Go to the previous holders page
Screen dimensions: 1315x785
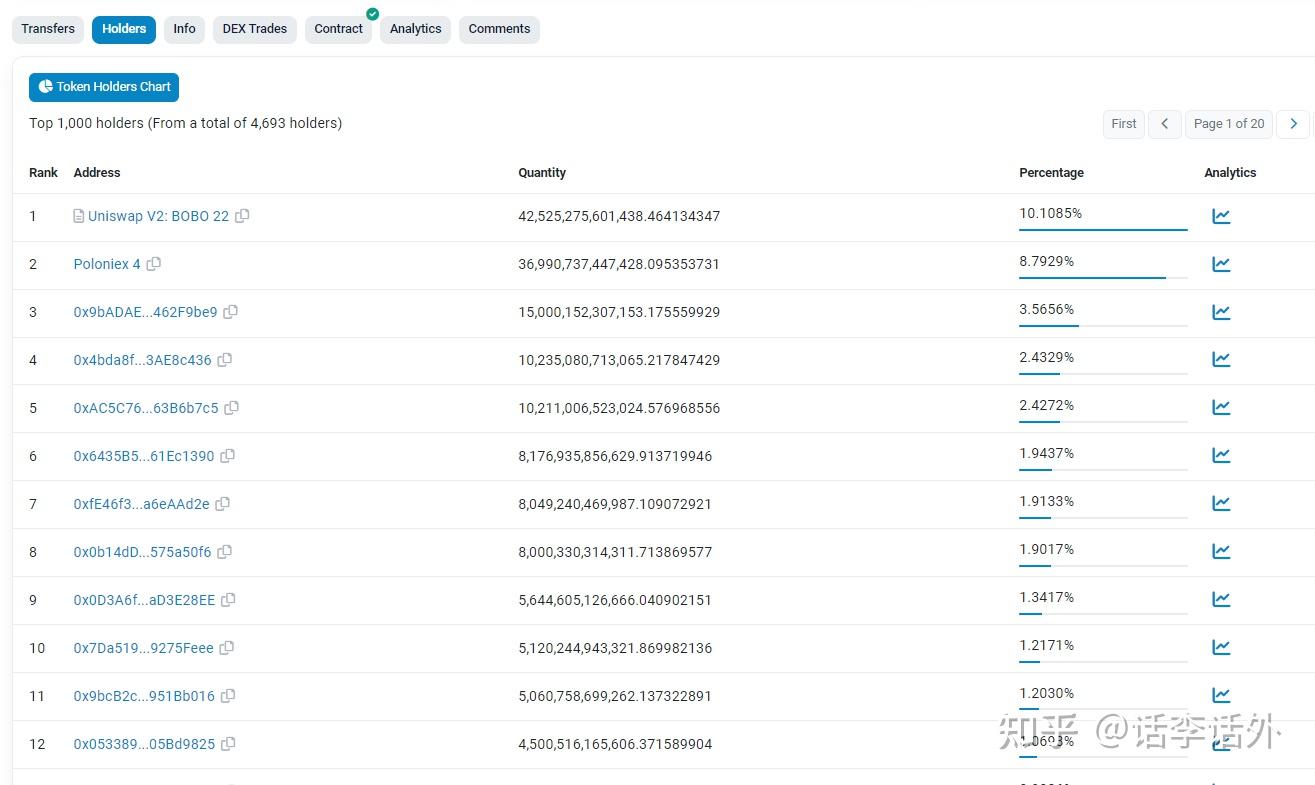click(1165, 124)
